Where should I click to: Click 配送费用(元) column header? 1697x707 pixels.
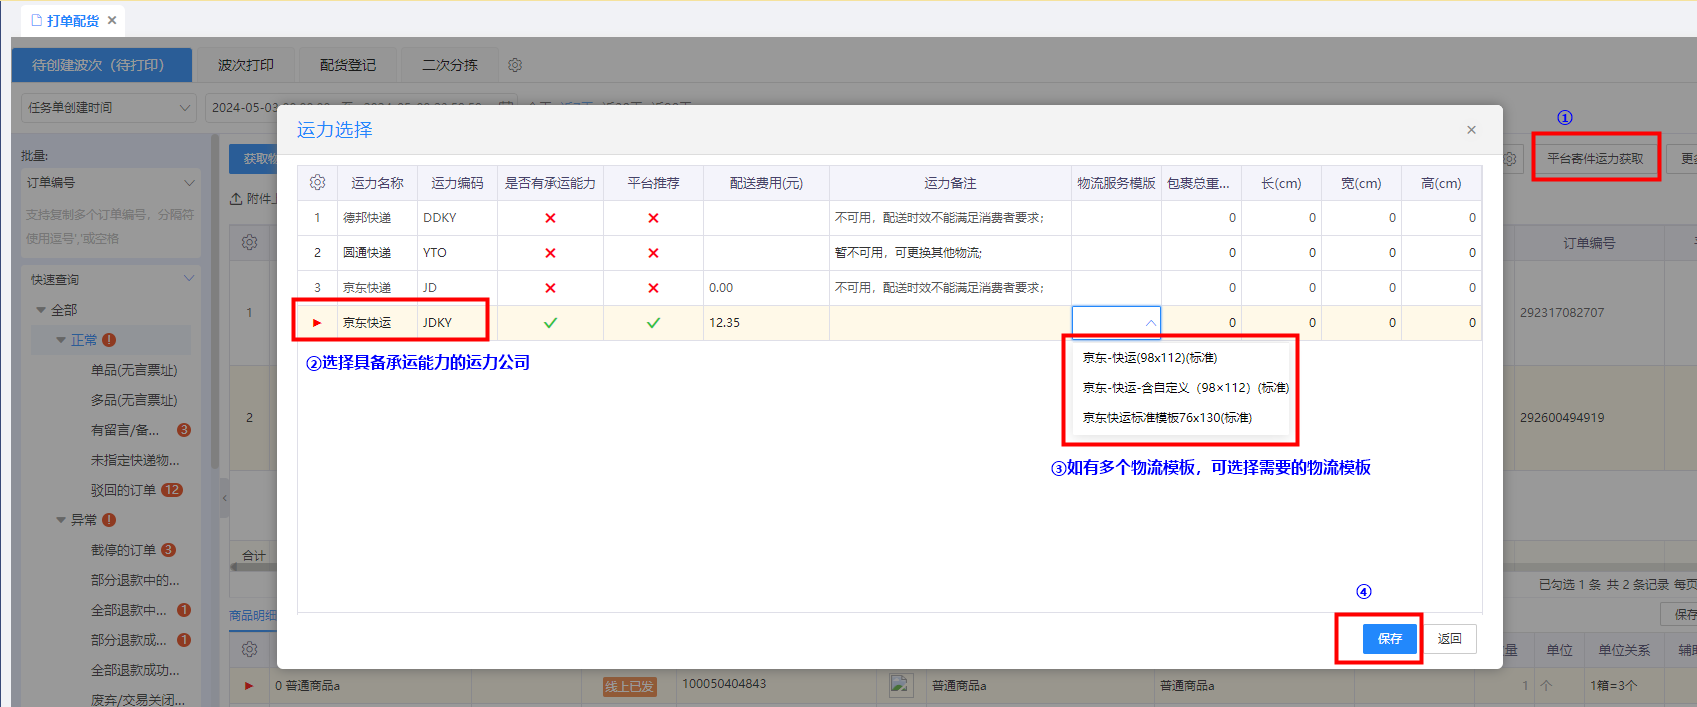[x=766, y=183]
